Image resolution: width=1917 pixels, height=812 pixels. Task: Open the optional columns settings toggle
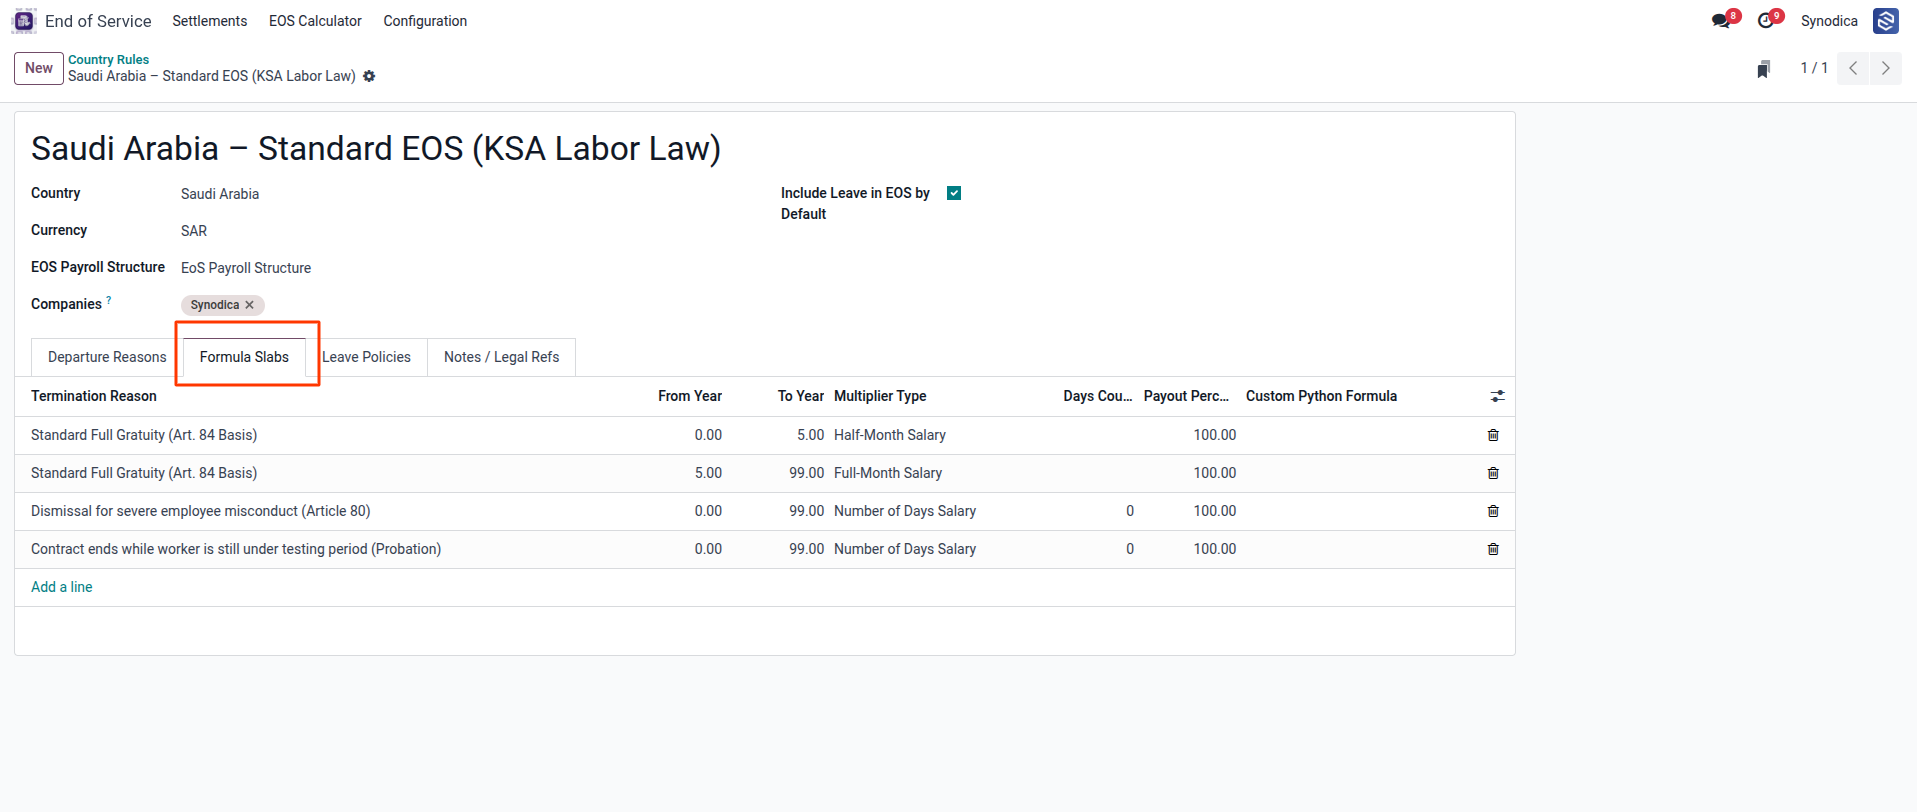pyautogui.click(x=1497, y=396)
